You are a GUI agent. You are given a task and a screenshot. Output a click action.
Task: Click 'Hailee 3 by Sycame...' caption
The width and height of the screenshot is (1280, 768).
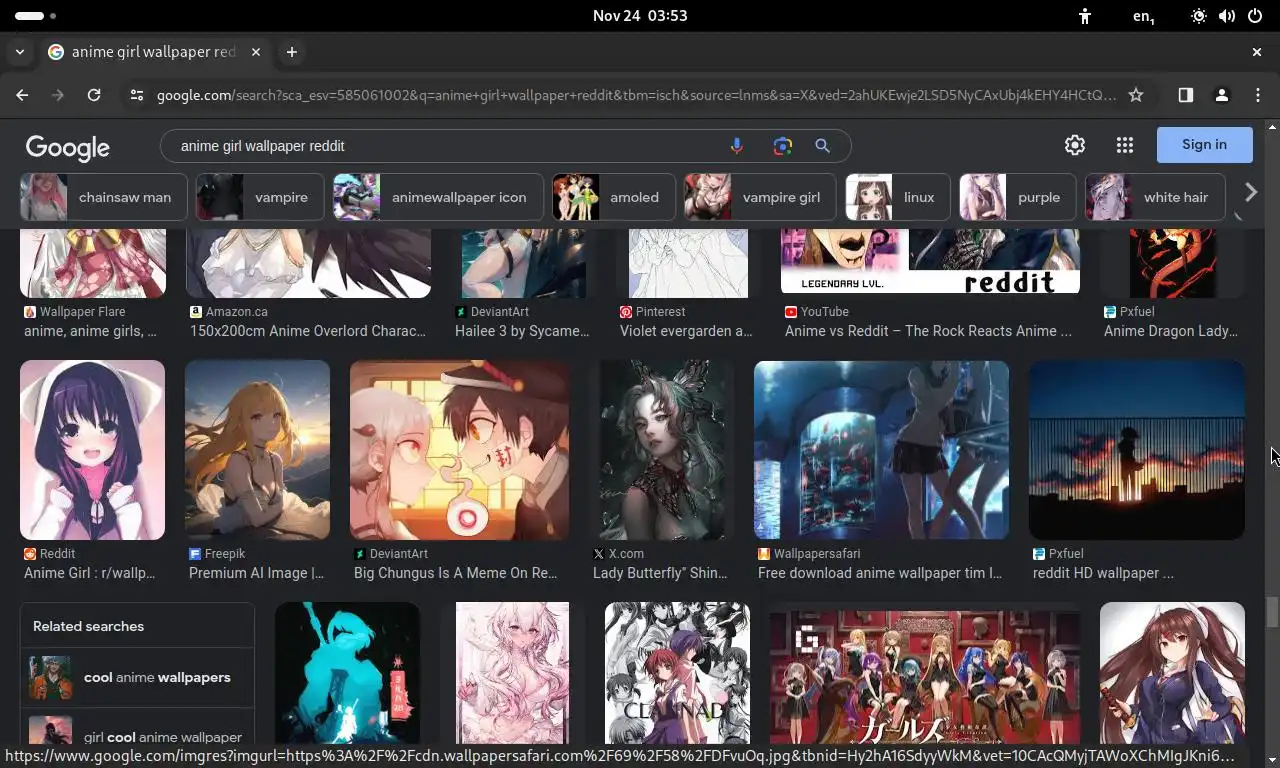(x=522, y=331)
